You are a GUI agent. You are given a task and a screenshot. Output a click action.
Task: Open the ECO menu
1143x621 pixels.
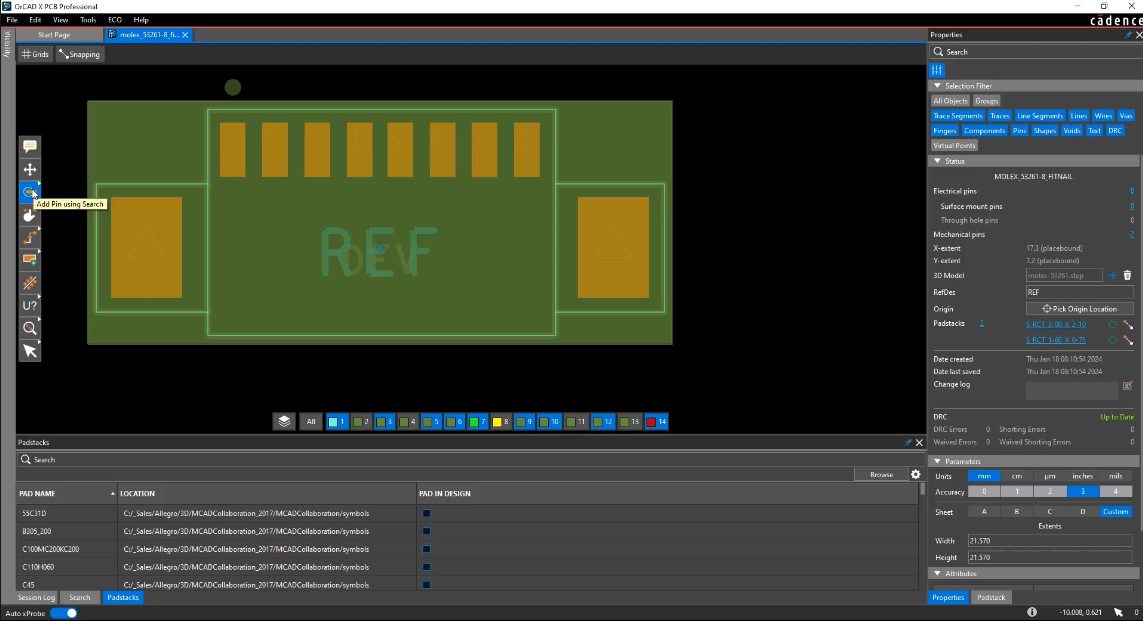pos(115,20)
